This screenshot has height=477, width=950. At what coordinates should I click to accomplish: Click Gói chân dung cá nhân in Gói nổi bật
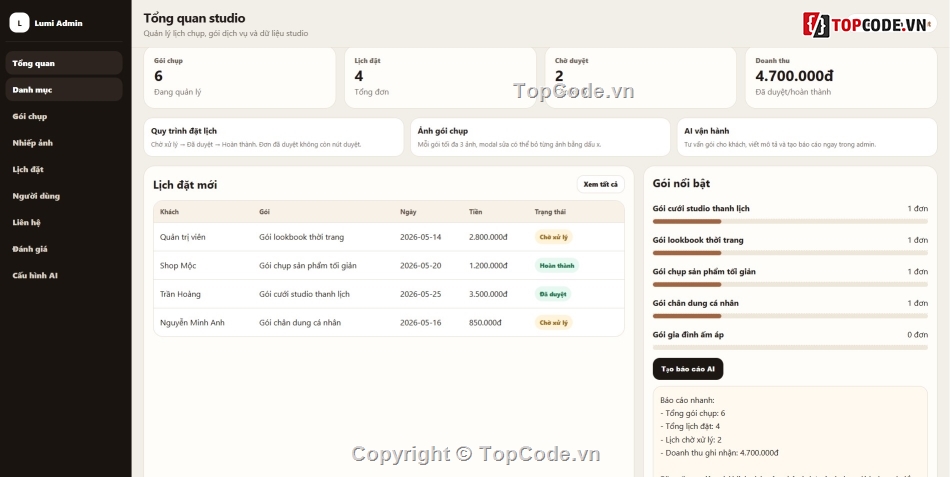696,303
